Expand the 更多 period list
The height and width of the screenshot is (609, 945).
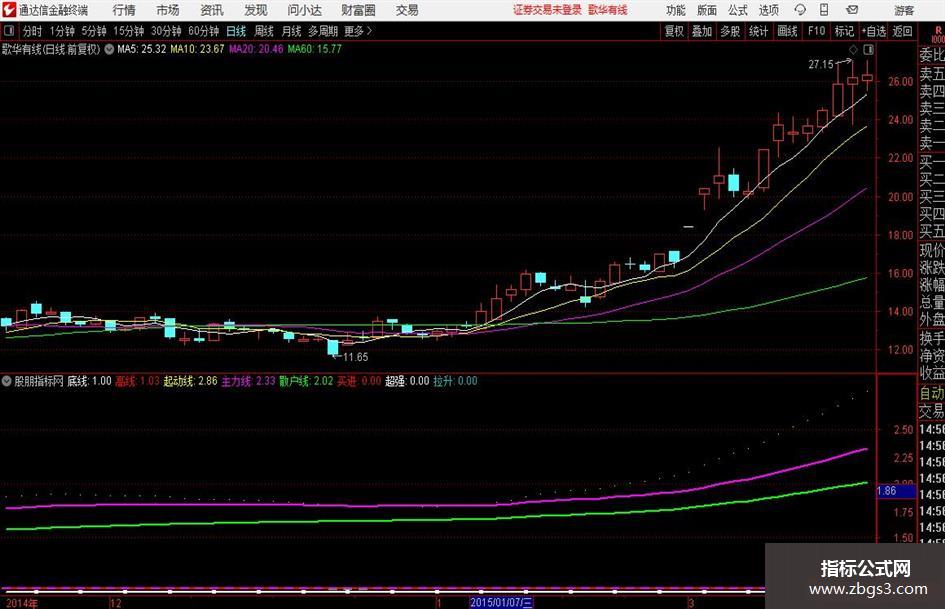[358, 31]
